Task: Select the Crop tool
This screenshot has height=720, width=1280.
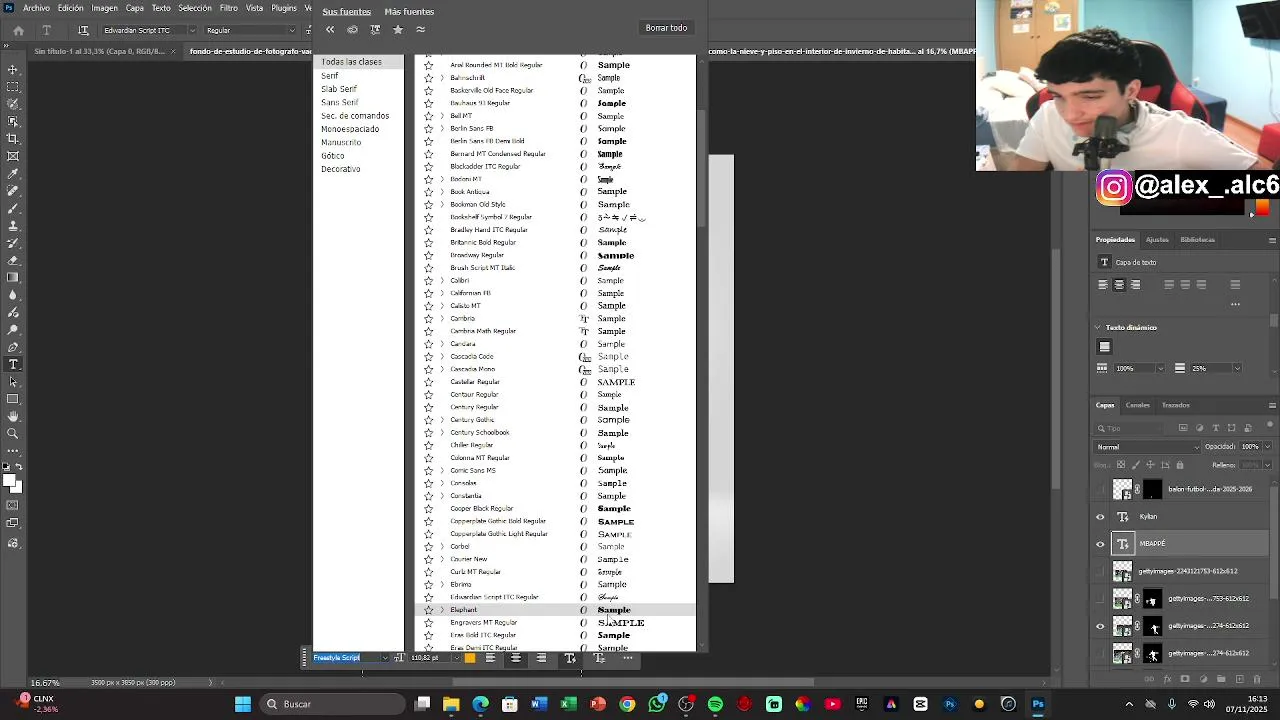Action: (13, 138)
